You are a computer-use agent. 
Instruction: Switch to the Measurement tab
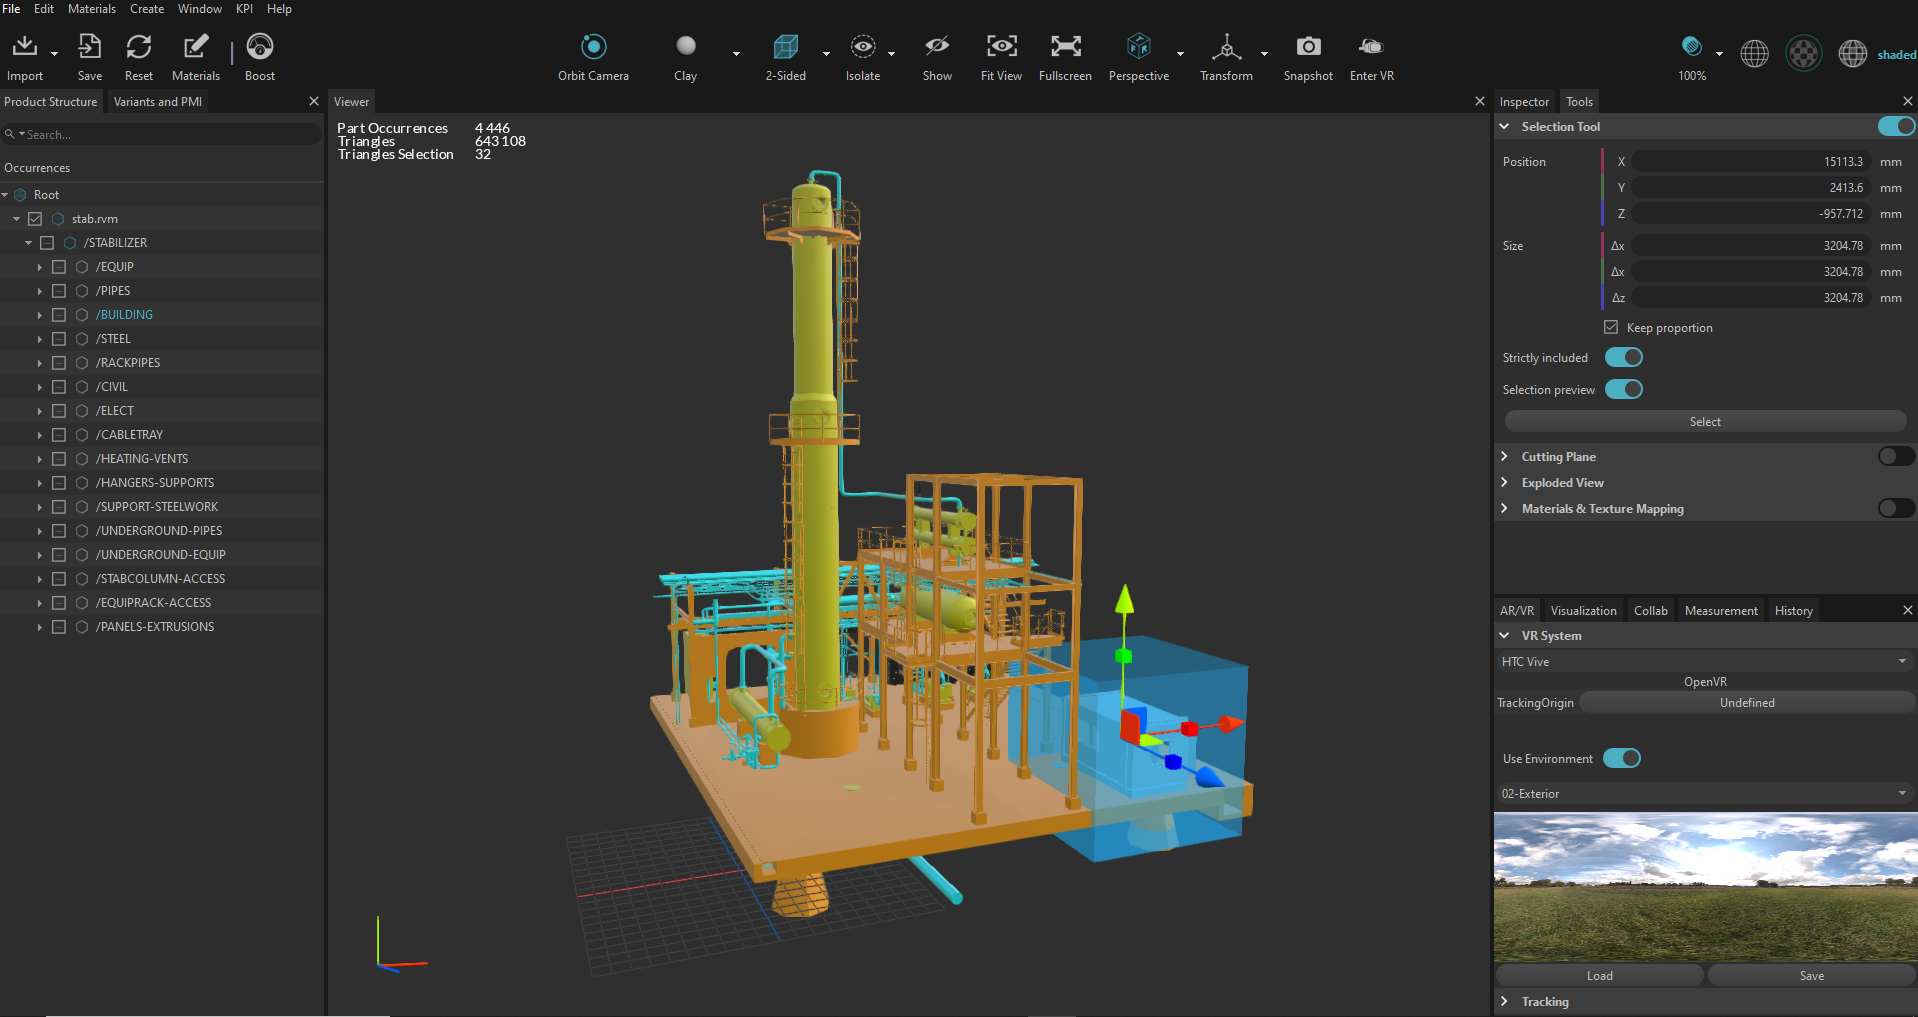click(1720, 610)
